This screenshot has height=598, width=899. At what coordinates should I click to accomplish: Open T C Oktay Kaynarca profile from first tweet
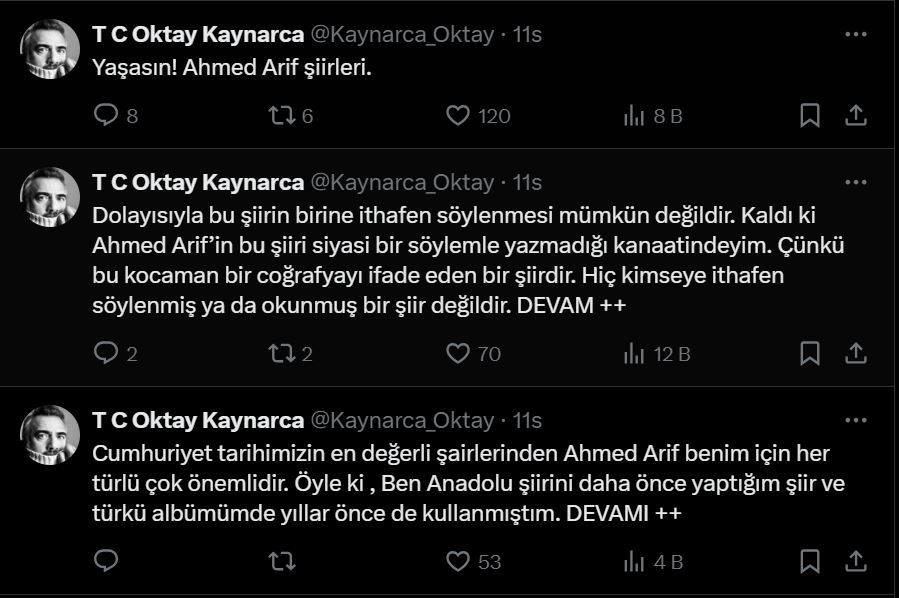[198, 34]
